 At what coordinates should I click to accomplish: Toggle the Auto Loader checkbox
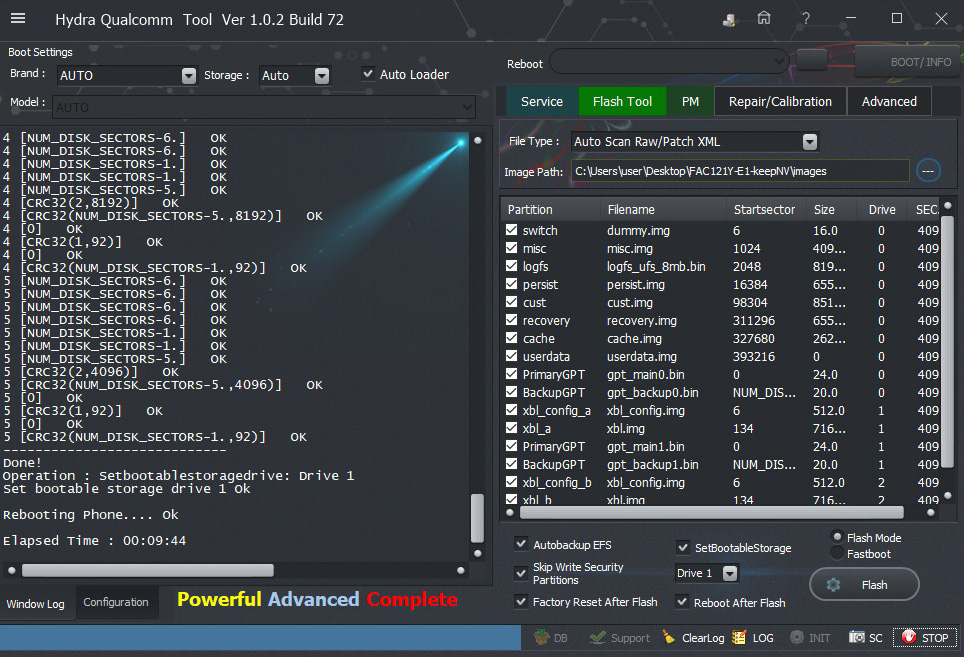pyautogui.click(x=368, y=74)
